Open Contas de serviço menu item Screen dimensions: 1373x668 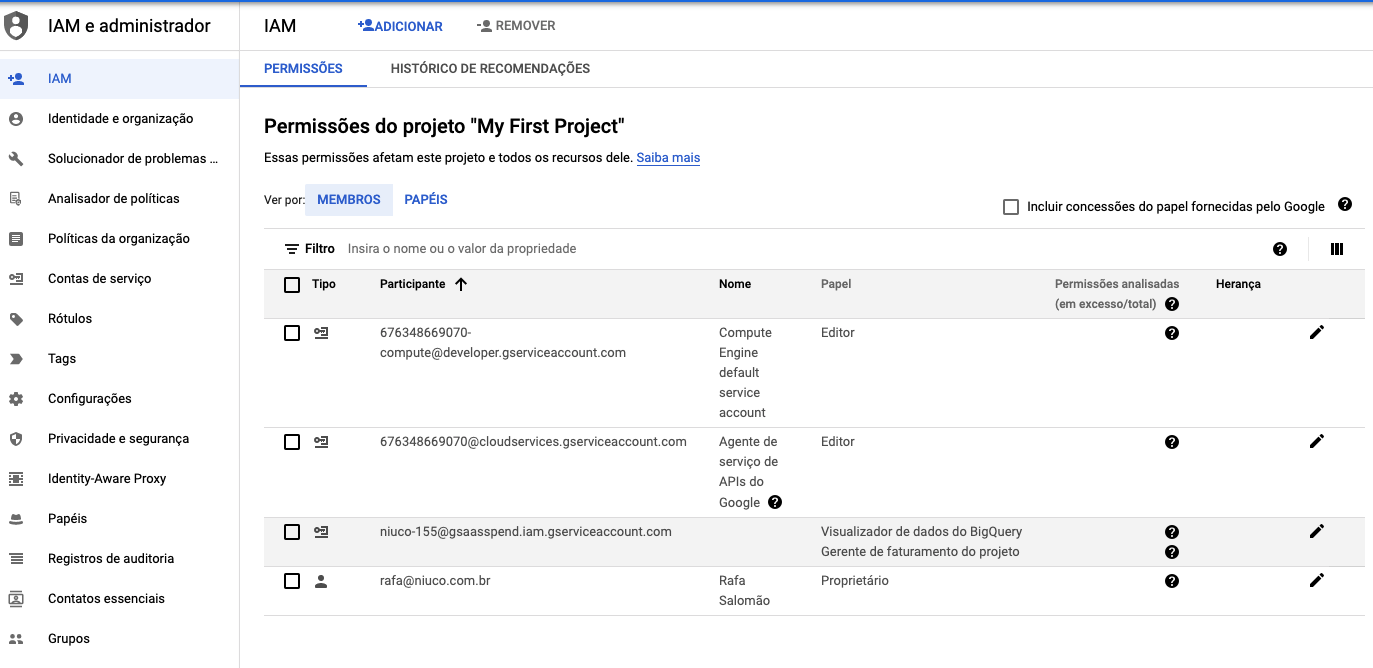(120, 279)
